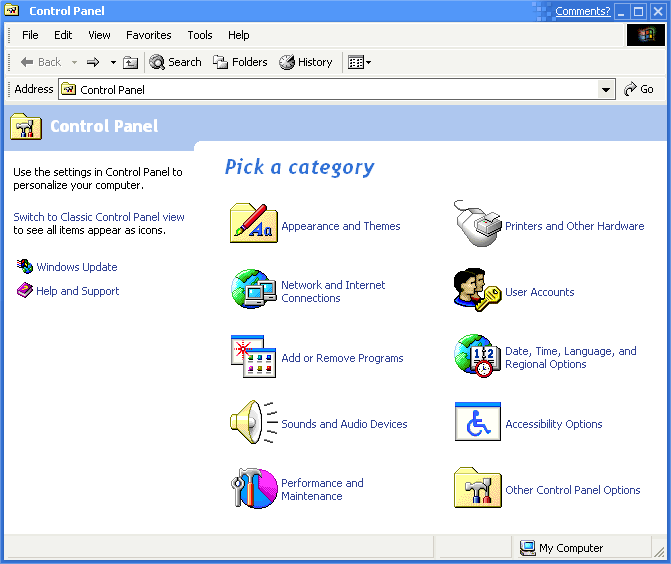The width and height of the screenshot is (671, 564).
Task: Open the Date, Time, Language calendar icon
Action: point(477,356)
